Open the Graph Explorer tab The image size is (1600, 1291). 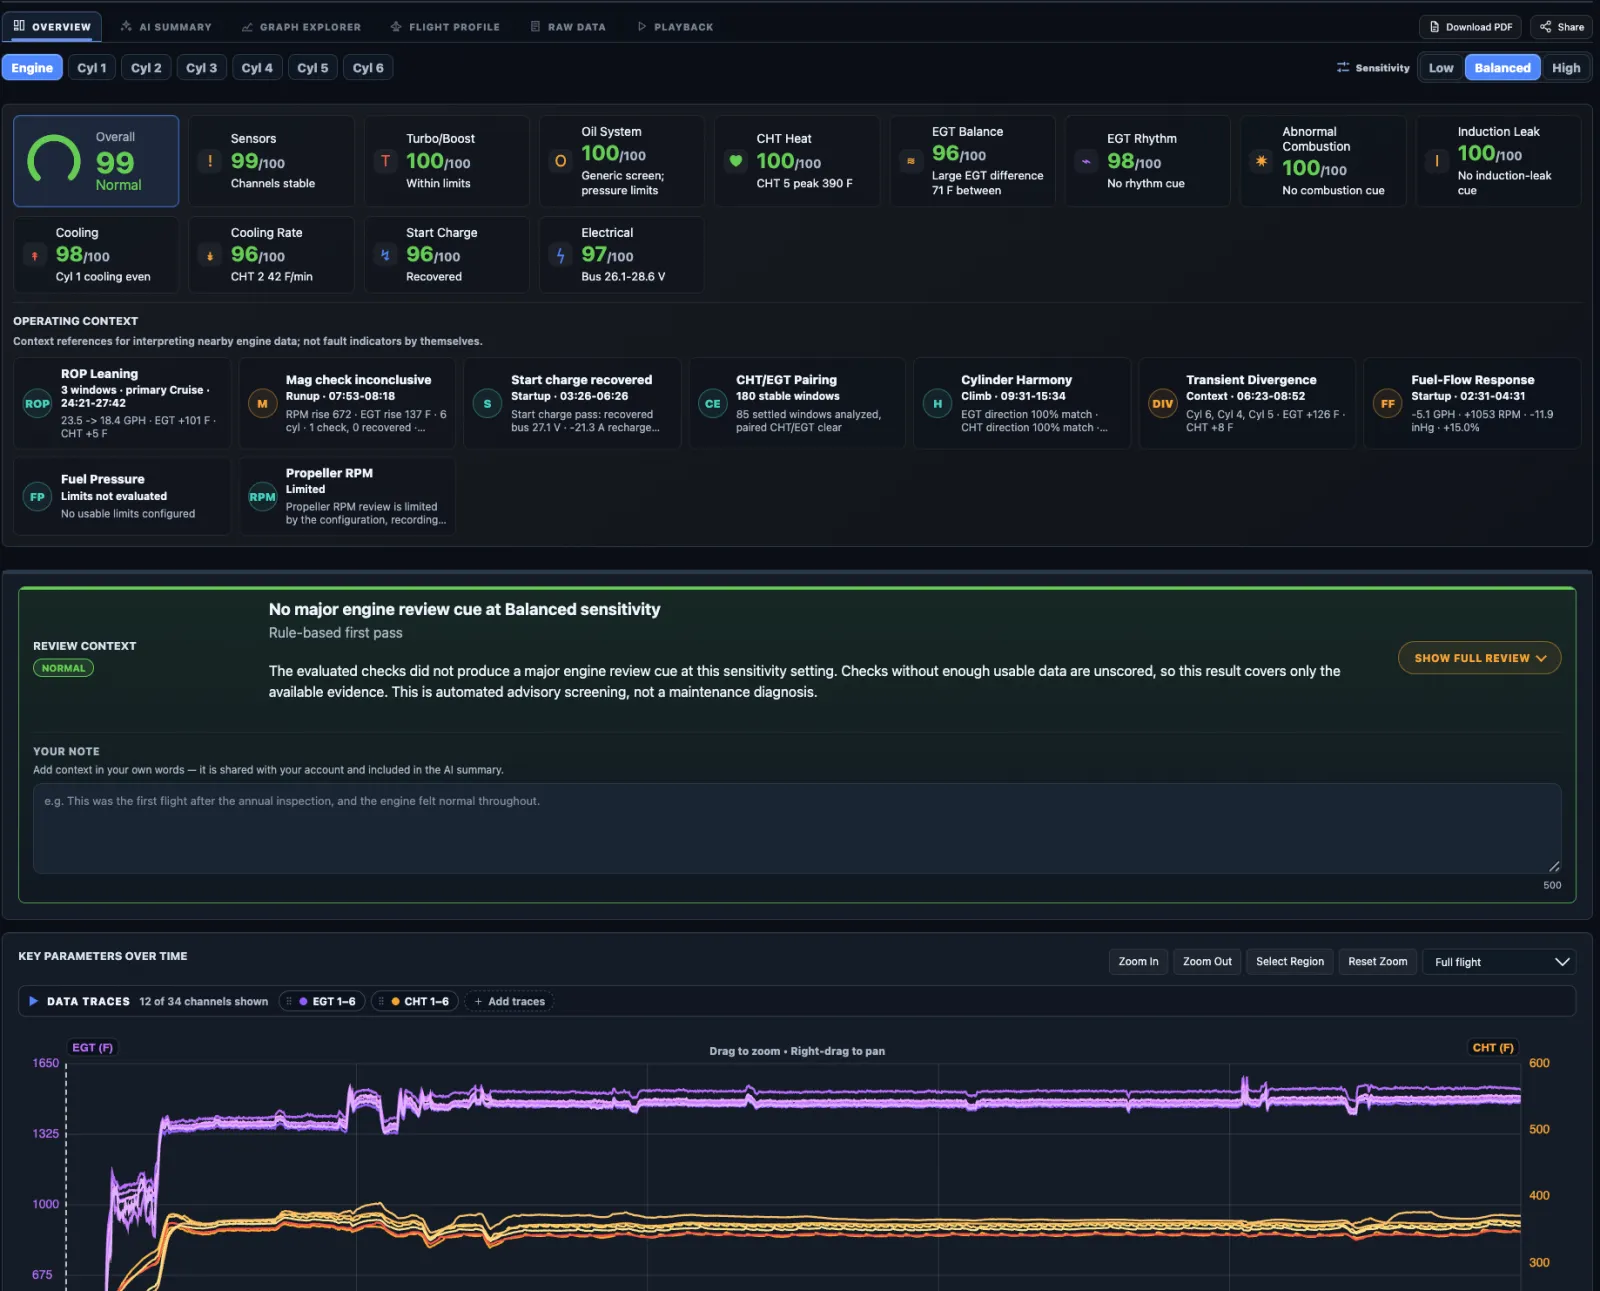point(301,27)
